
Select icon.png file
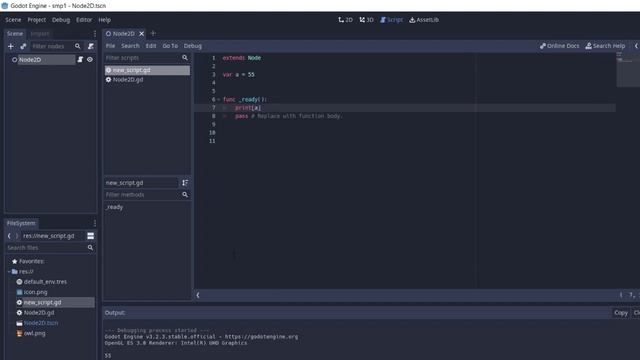[32, 292]
